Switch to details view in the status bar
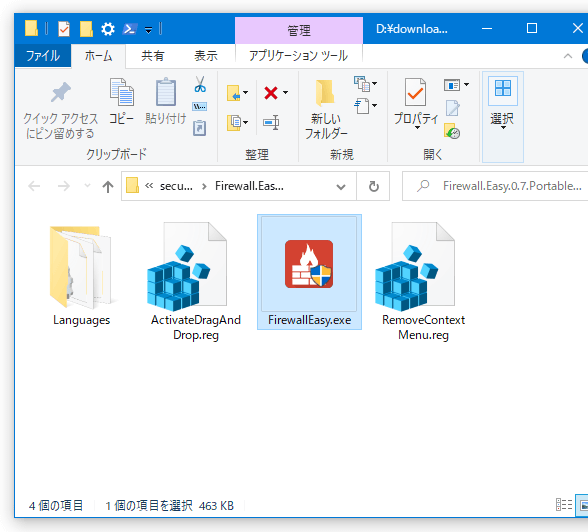The width and height of the screenshot is (588, 532). coord(563,505)
